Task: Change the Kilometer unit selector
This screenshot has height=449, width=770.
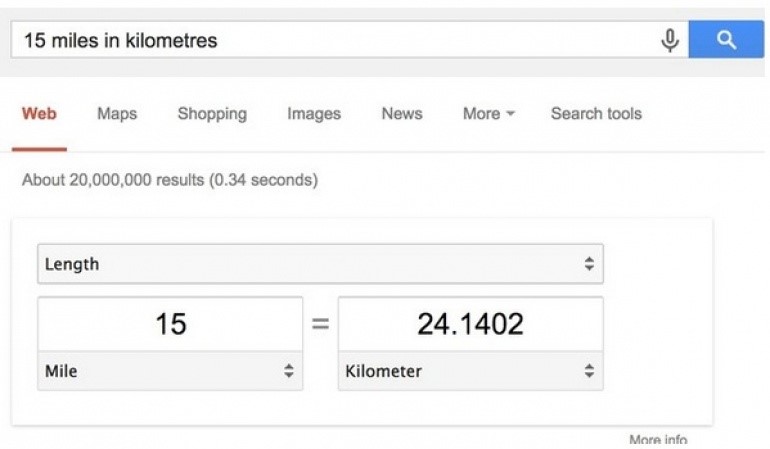Action: (470, 371)
